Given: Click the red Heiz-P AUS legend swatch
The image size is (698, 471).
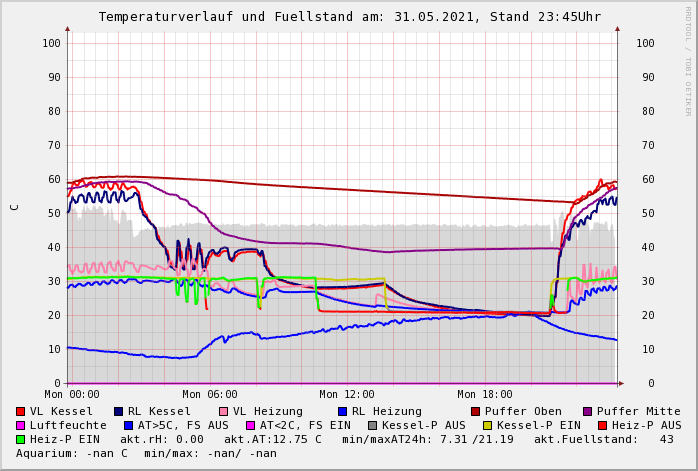Looking at the screenshot, I should (602, 425).
